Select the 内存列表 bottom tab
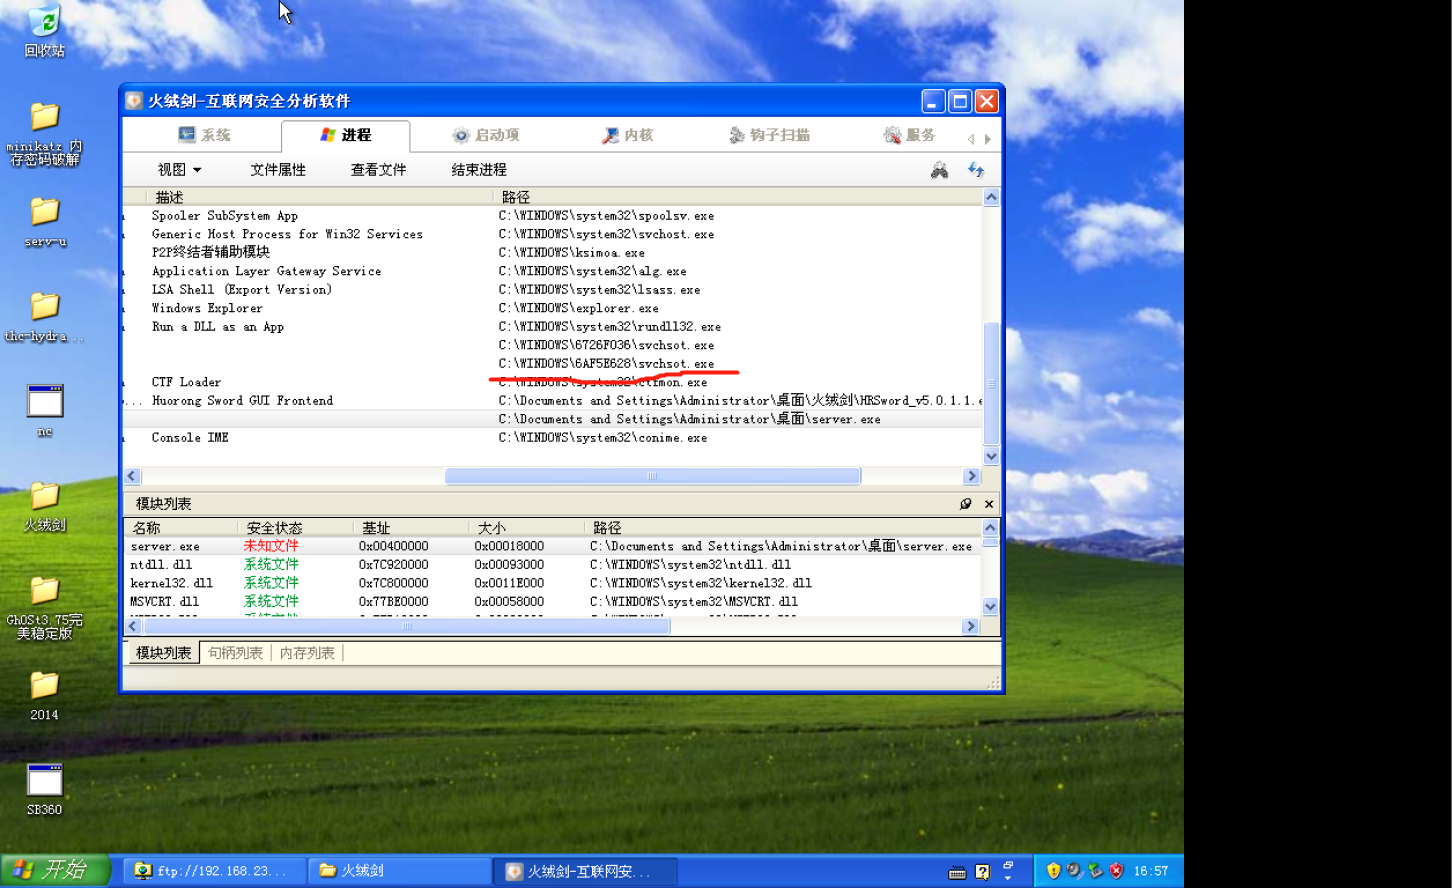The image size is (1452, 888). 307,653
